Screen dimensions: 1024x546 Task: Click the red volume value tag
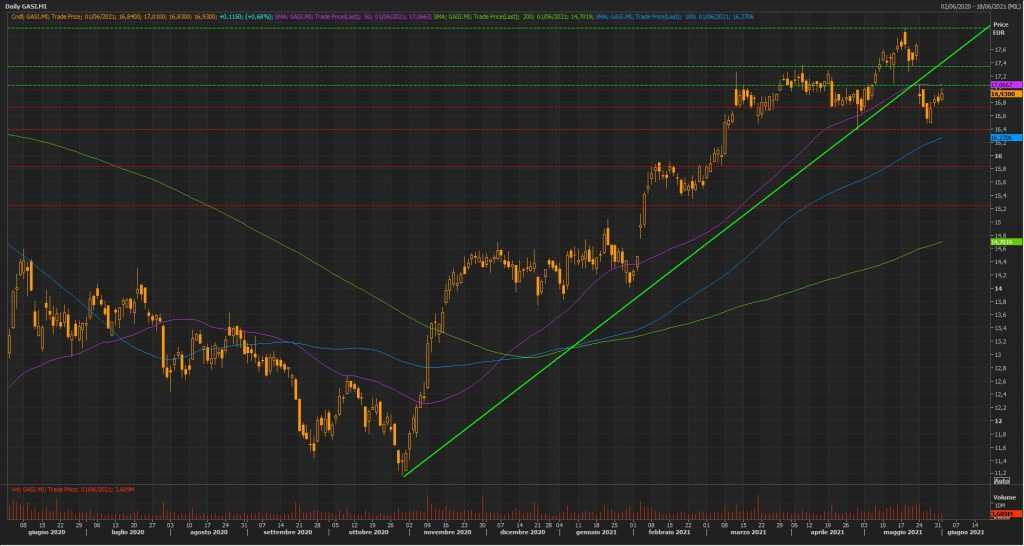tap(1000, 512)
